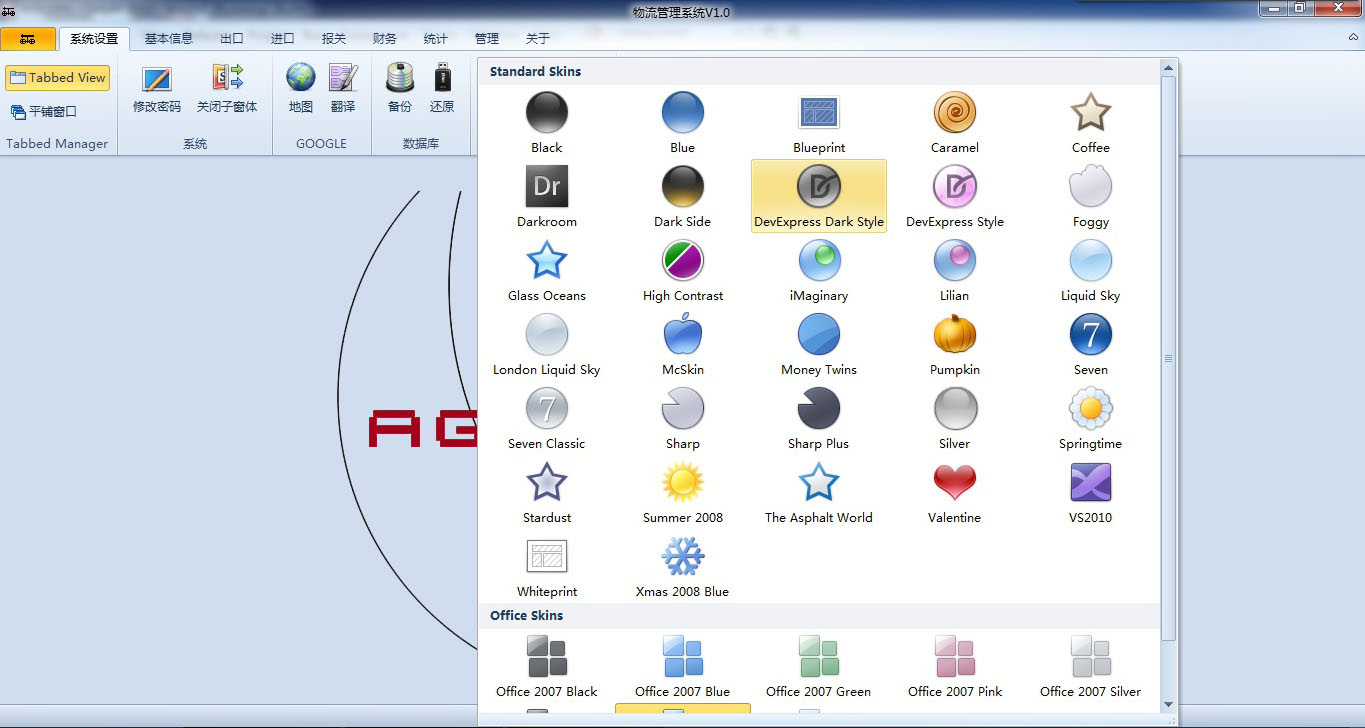Choose the Caramel skin
Viewport: 1365px width, 728px height.
pyautogui.click(x=954, y=113)
